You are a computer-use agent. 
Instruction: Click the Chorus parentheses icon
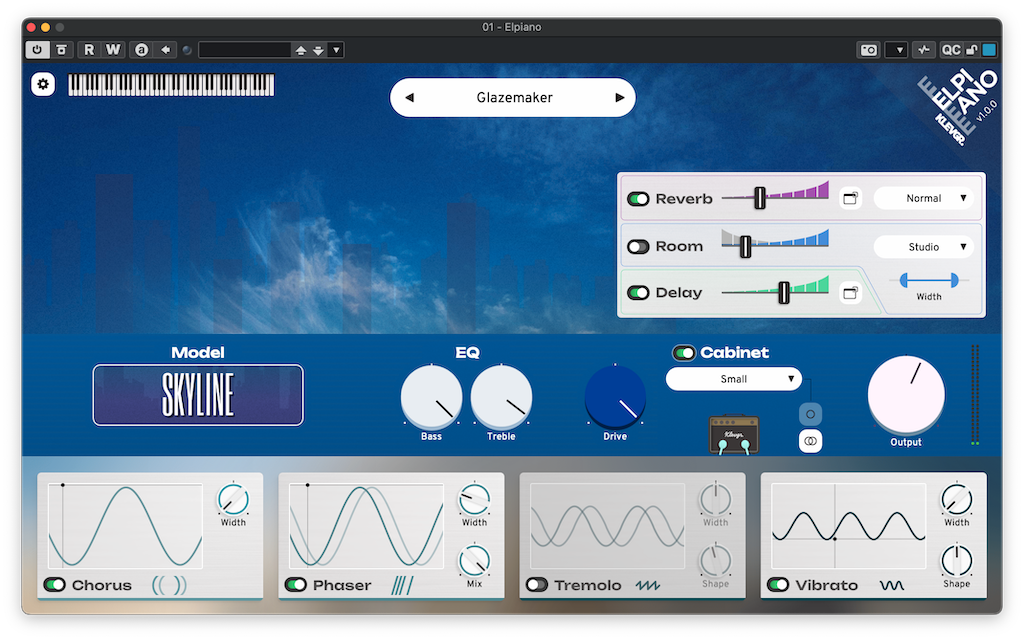(169, 585)
